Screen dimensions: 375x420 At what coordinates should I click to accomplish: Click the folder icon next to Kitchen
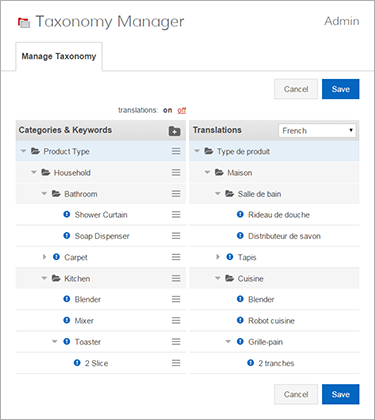(56, 278)
